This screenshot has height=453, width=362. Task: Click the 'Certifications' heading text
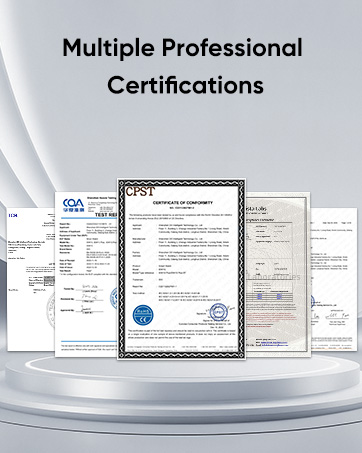[x=185, y=85]
